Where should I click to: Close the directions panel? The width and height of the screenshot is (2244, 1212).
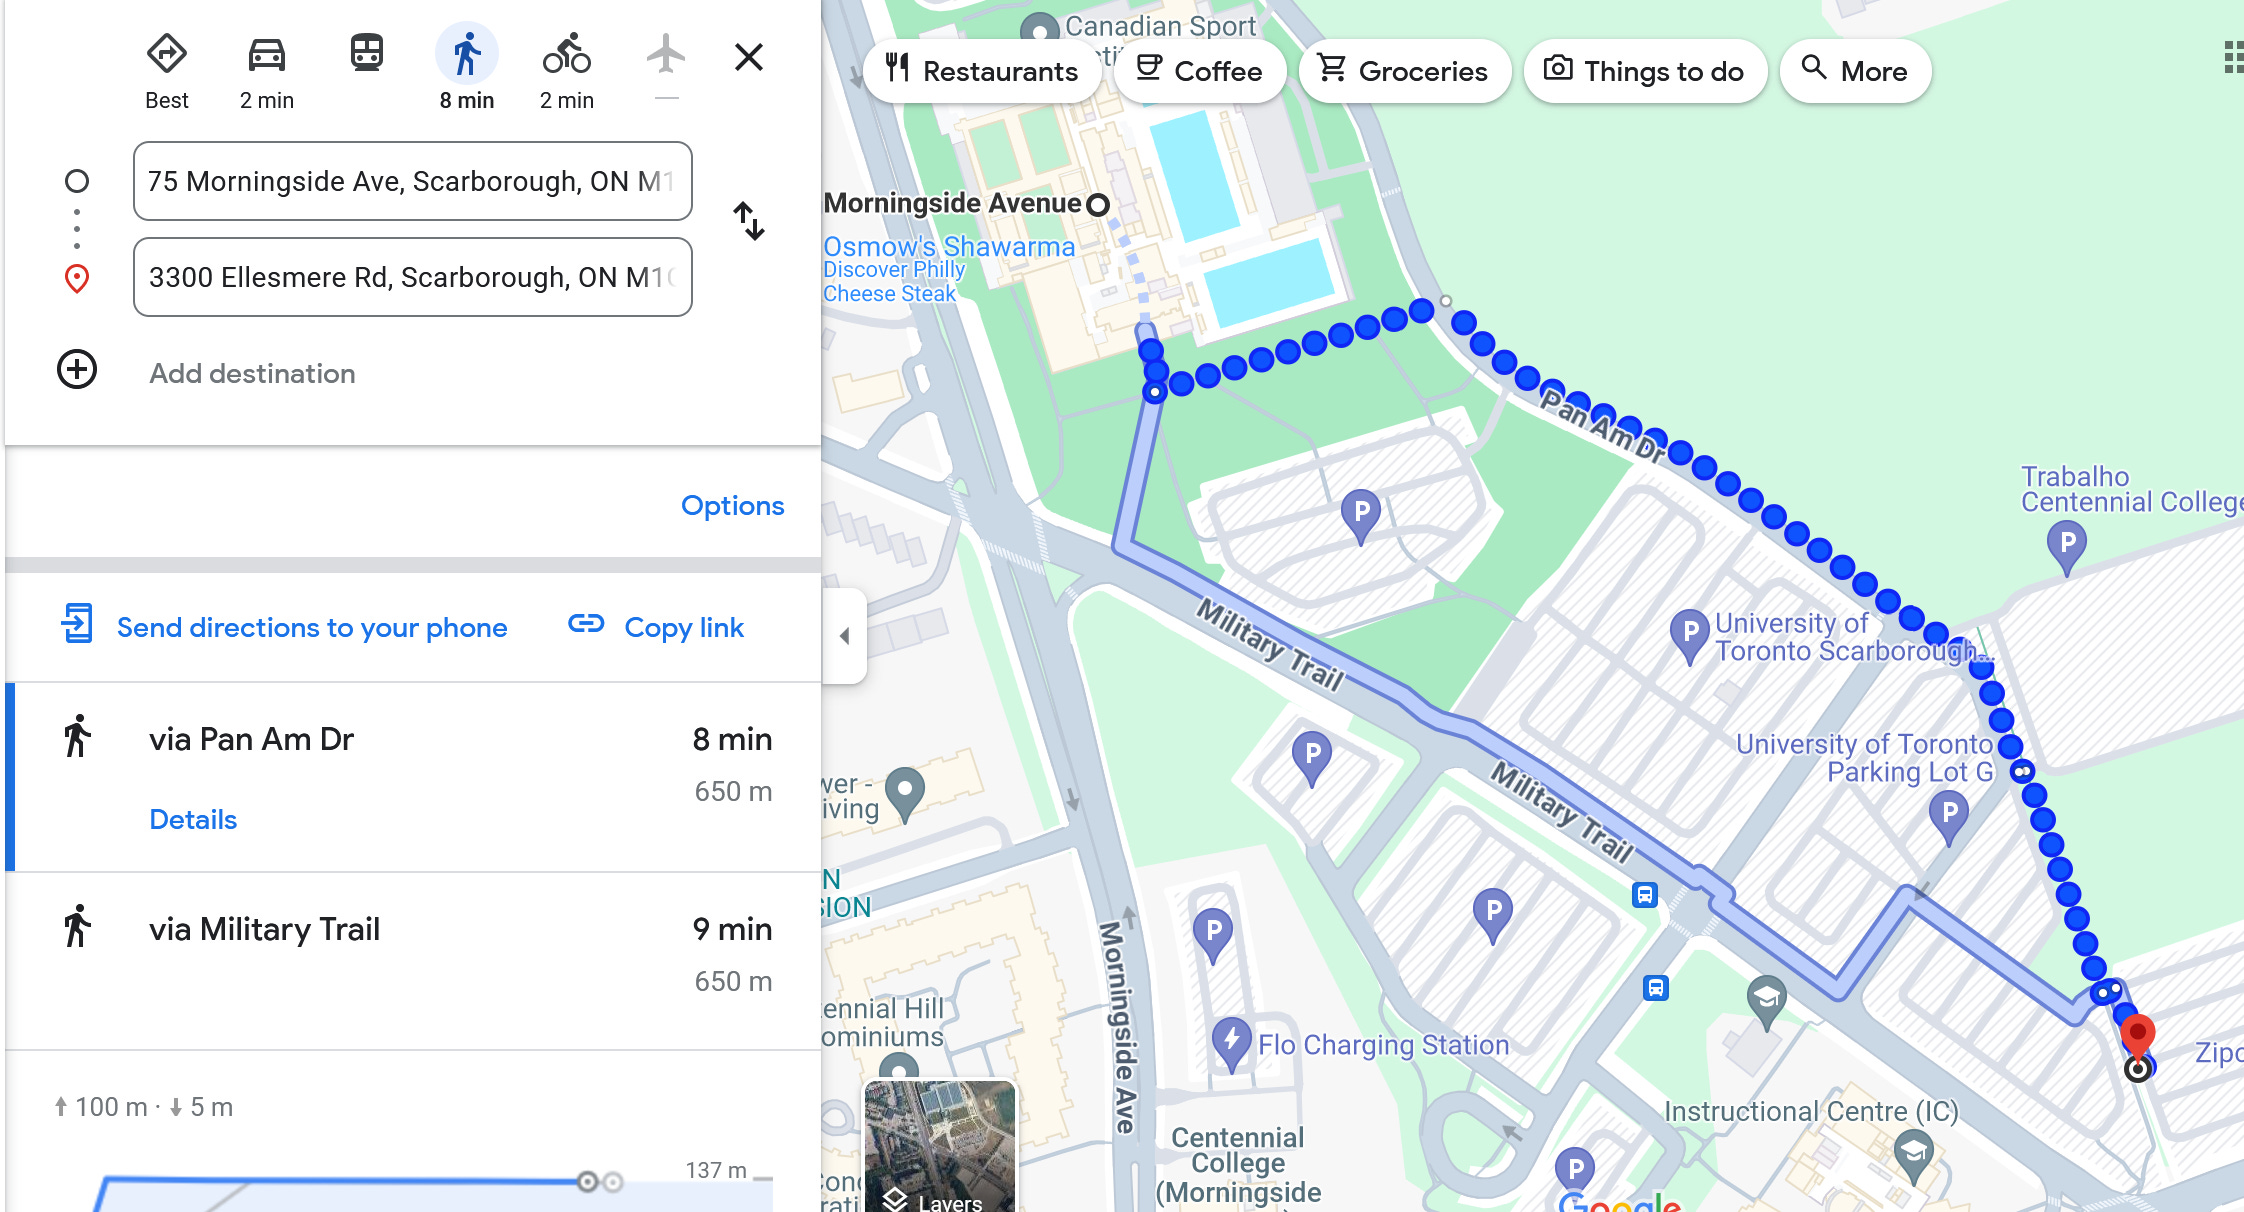pyautogui.click(x=749, y=57)
